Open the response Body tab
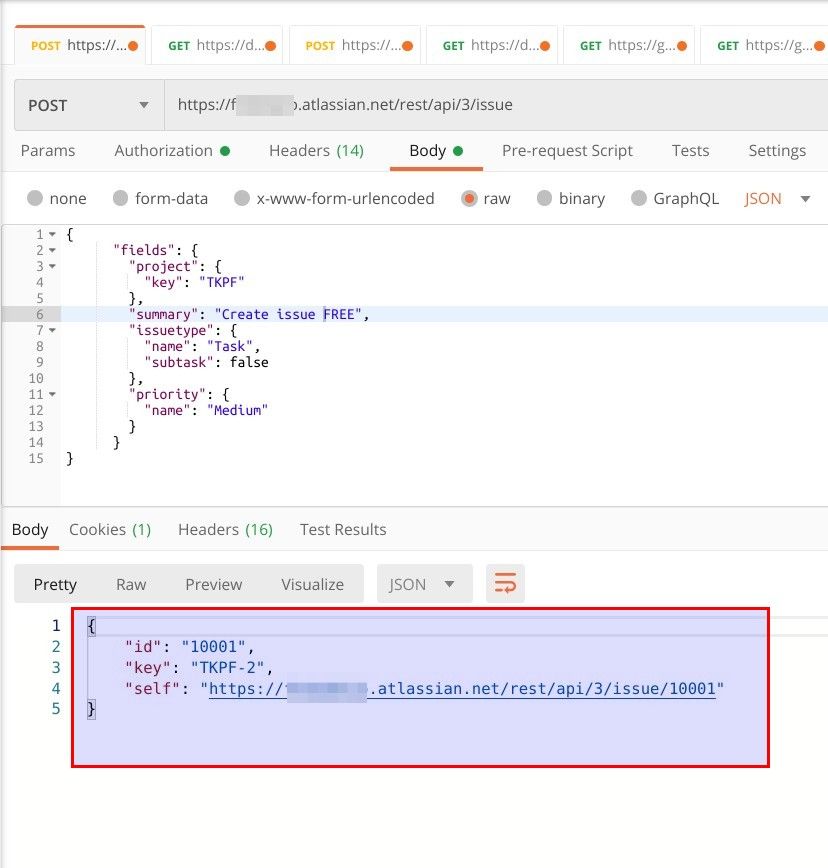The image size is (828, 868). 30,530
